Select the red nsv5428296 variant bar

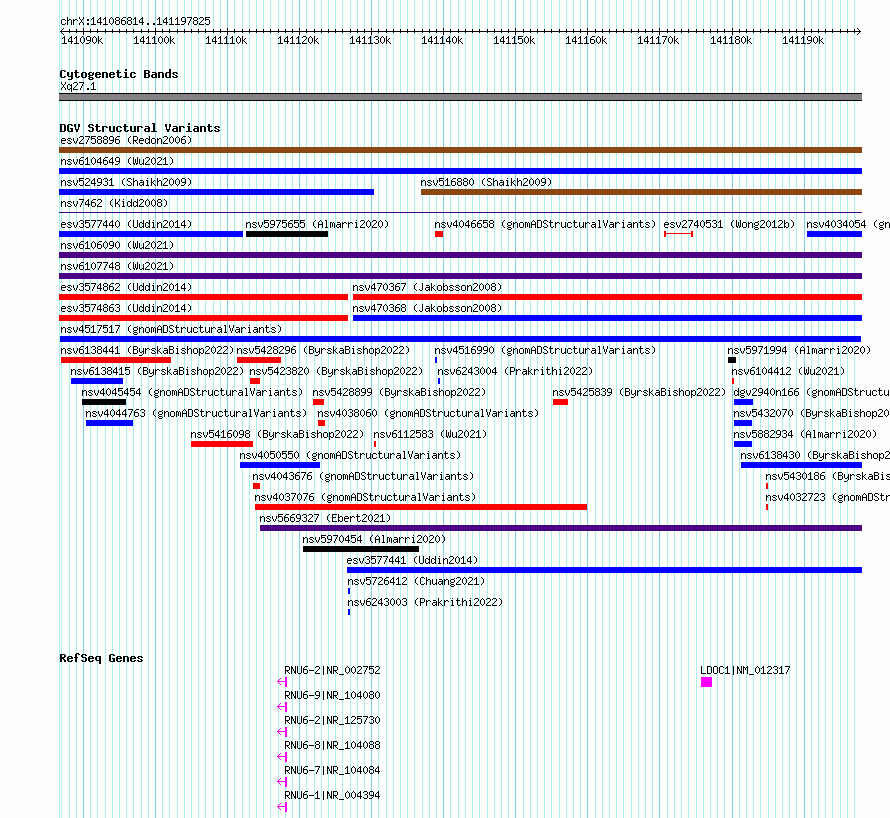(259, 360)
